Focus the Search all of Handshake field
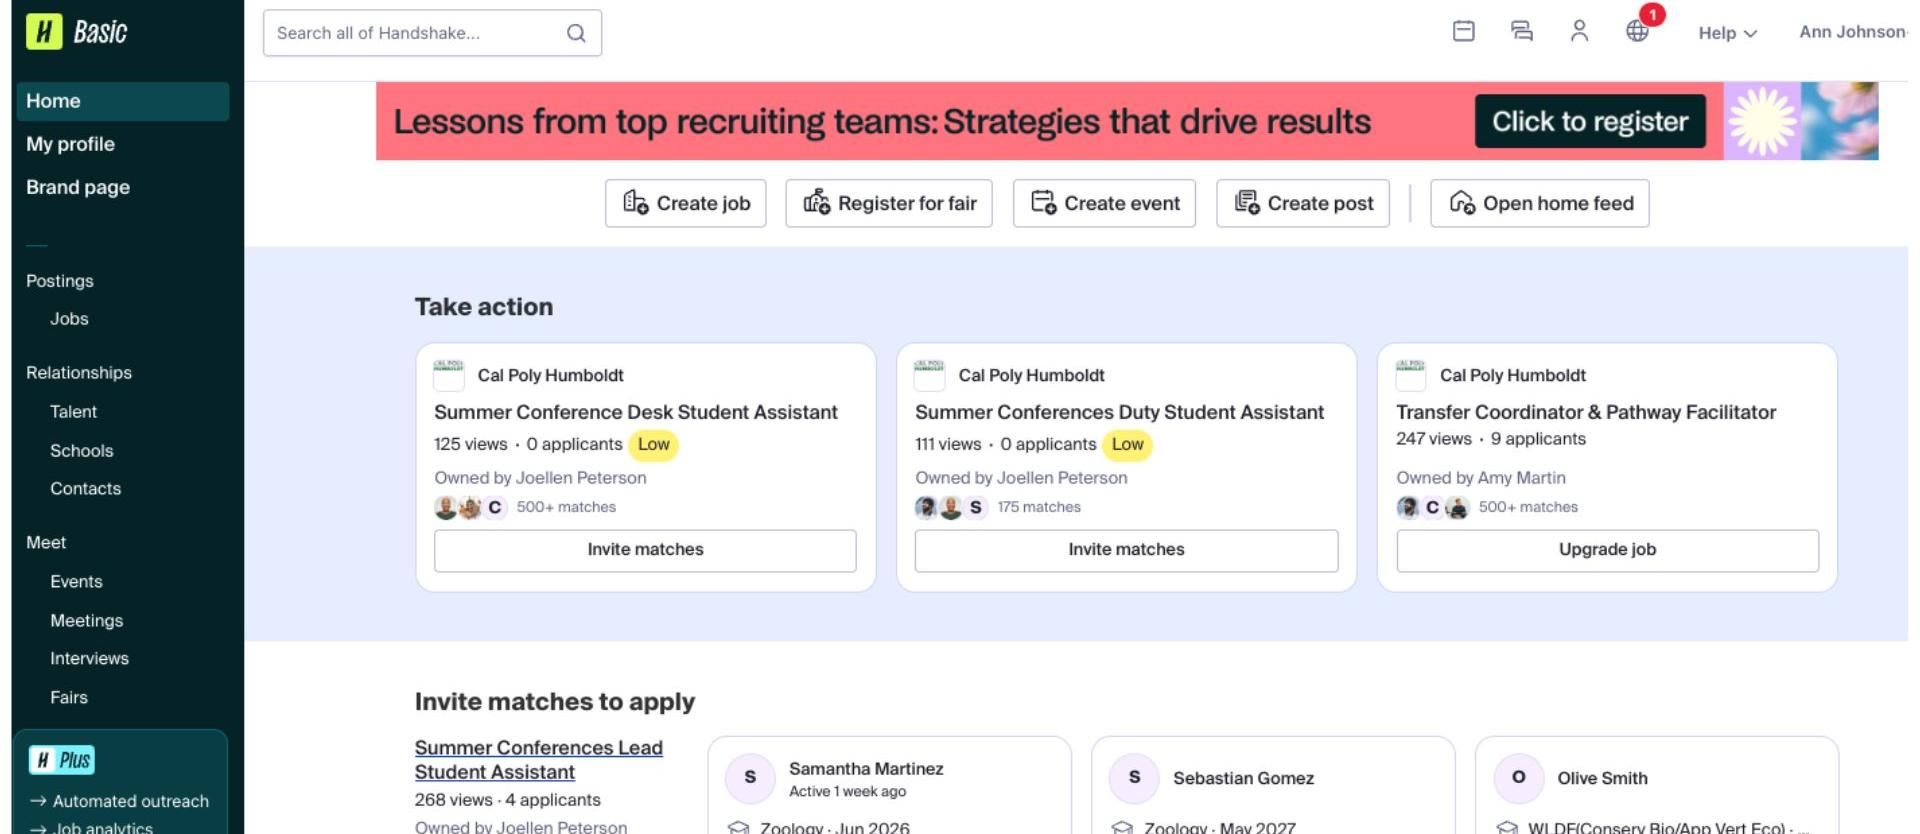 [x=432, y=33]
